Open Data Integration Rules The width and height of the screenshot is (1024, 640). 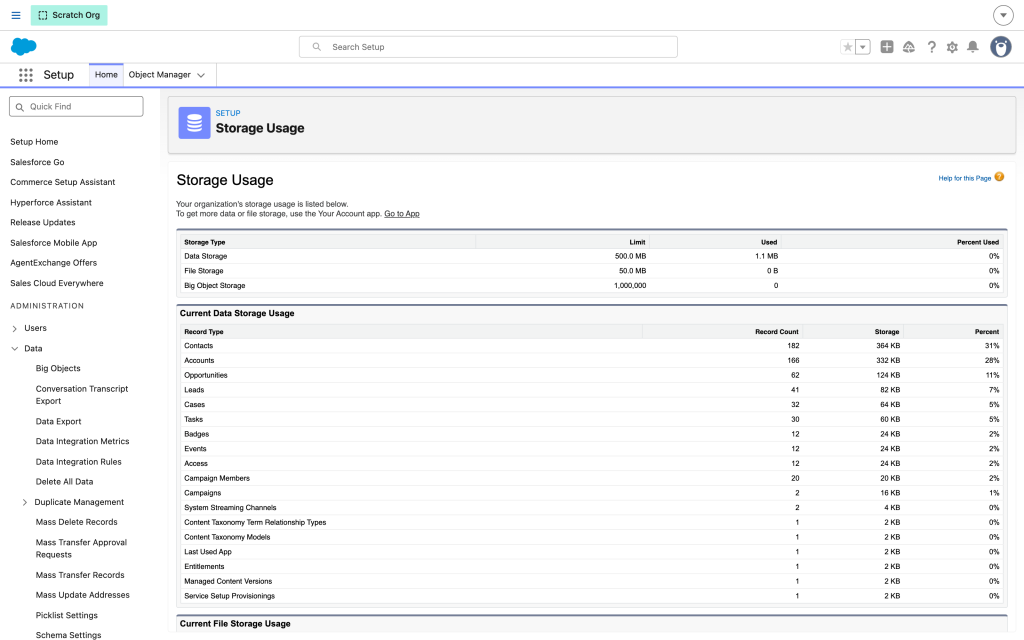tap(78, 462)
